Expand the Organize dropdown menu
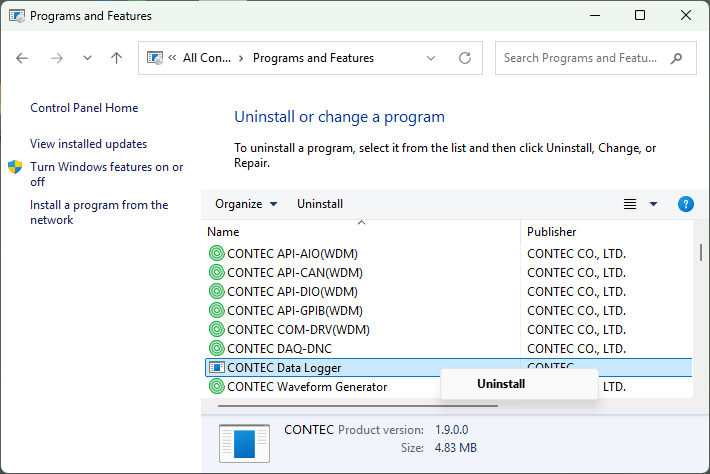 (246, 204)
